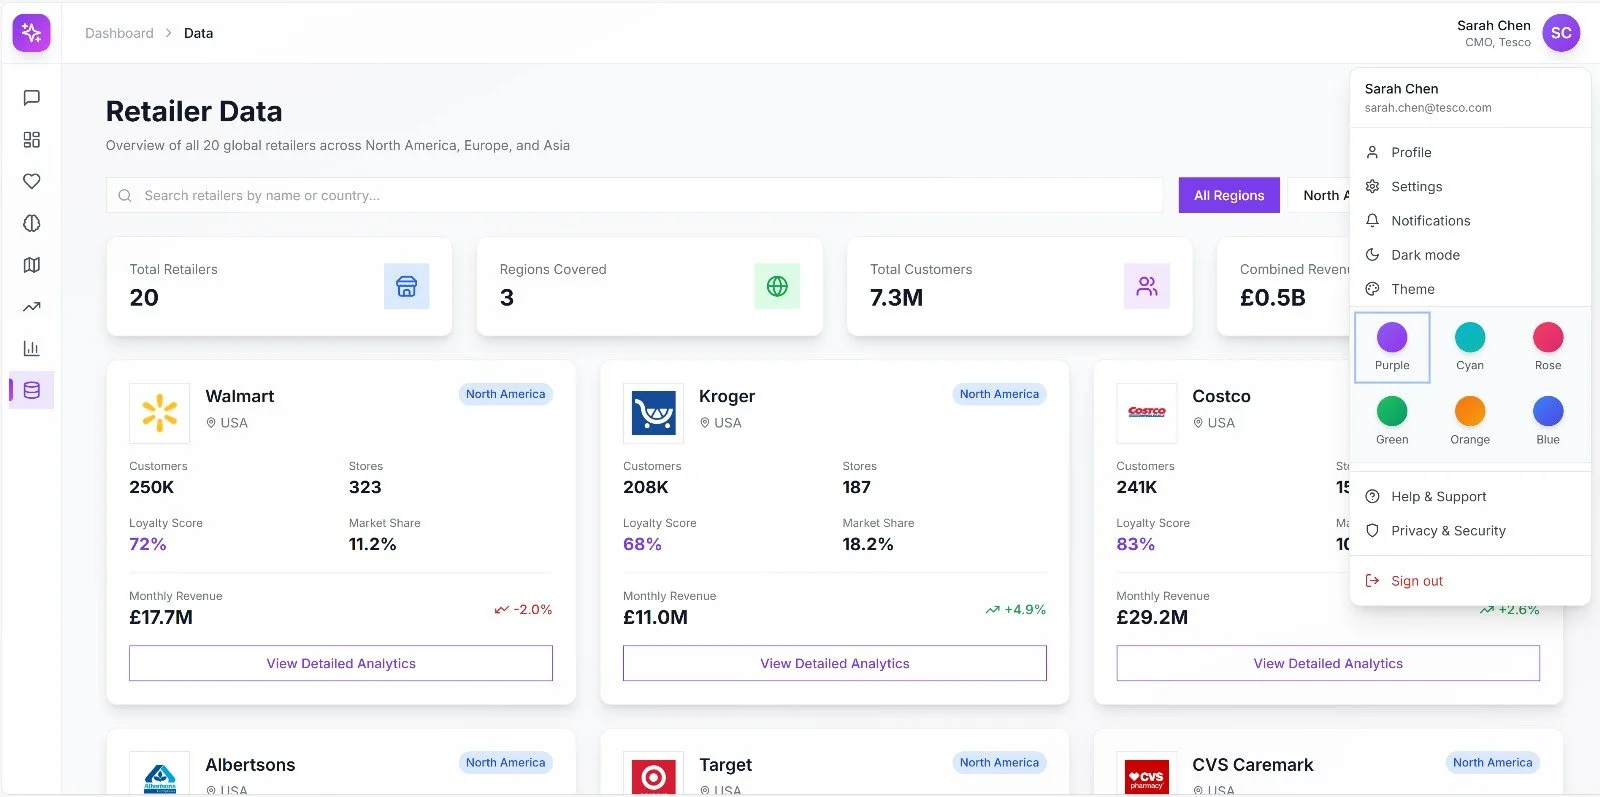Click Albertsons' North America region badge
Viewport: 1600px width, 797px height.
click(505, 762)
